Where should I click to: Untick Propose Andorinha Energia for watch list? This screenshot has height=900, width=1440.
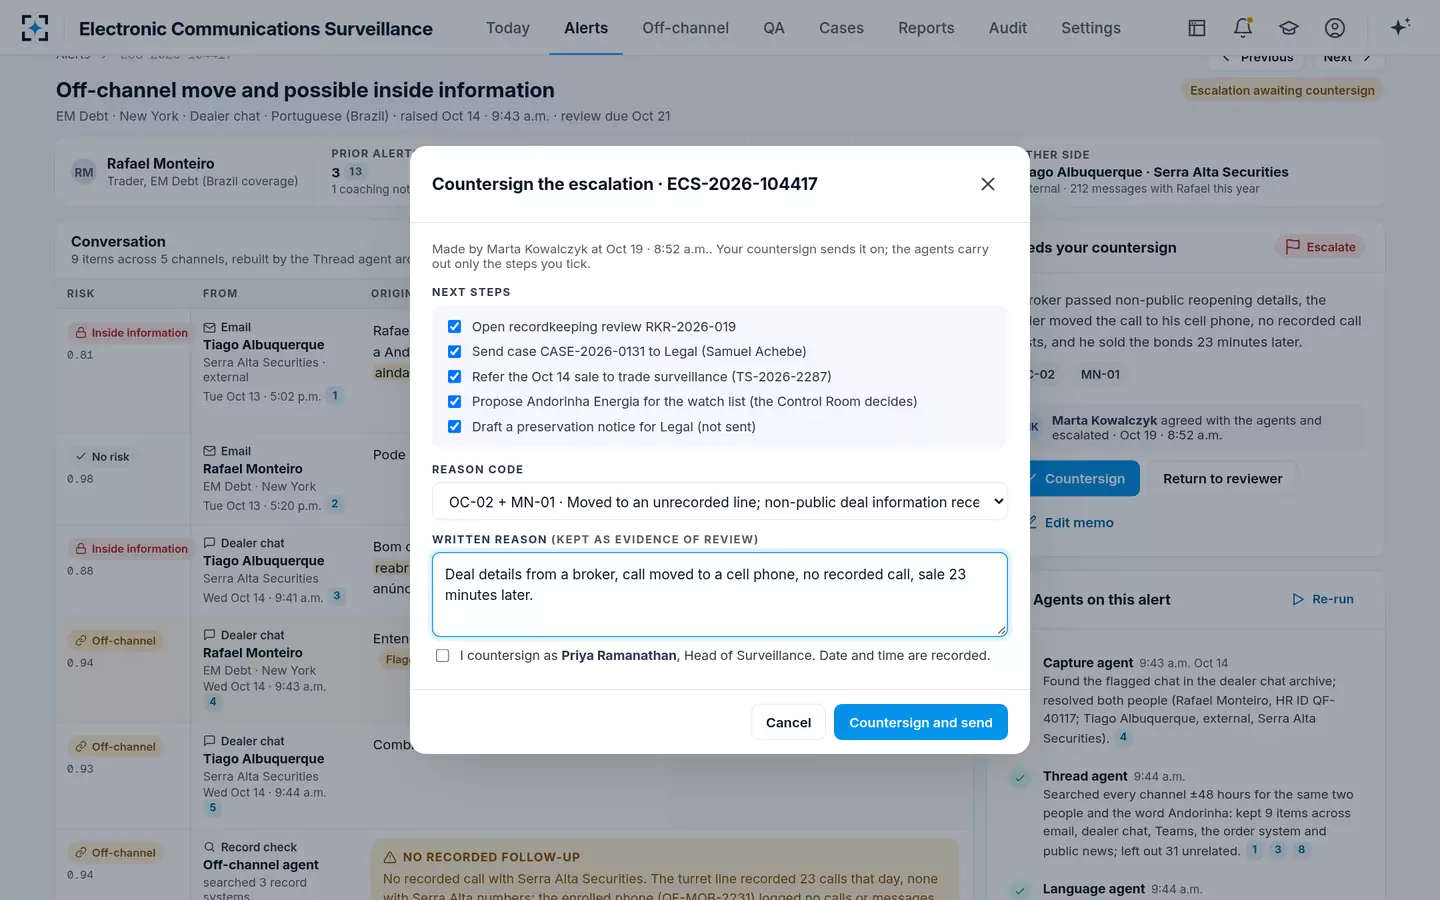[x=455, y=402]
